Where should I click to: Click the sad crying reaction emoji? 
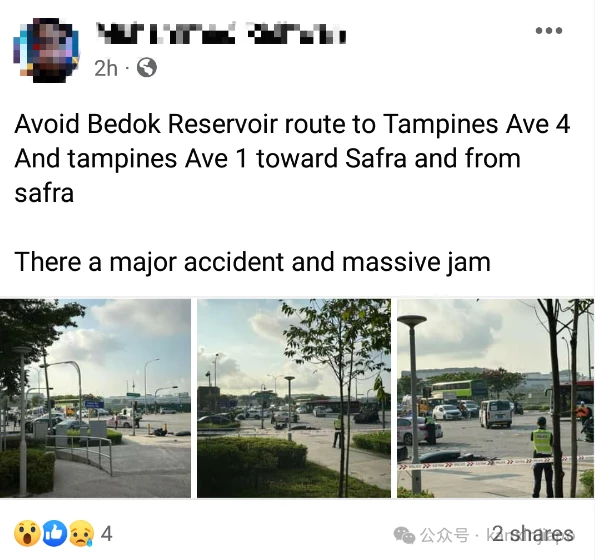pos(81,534)
